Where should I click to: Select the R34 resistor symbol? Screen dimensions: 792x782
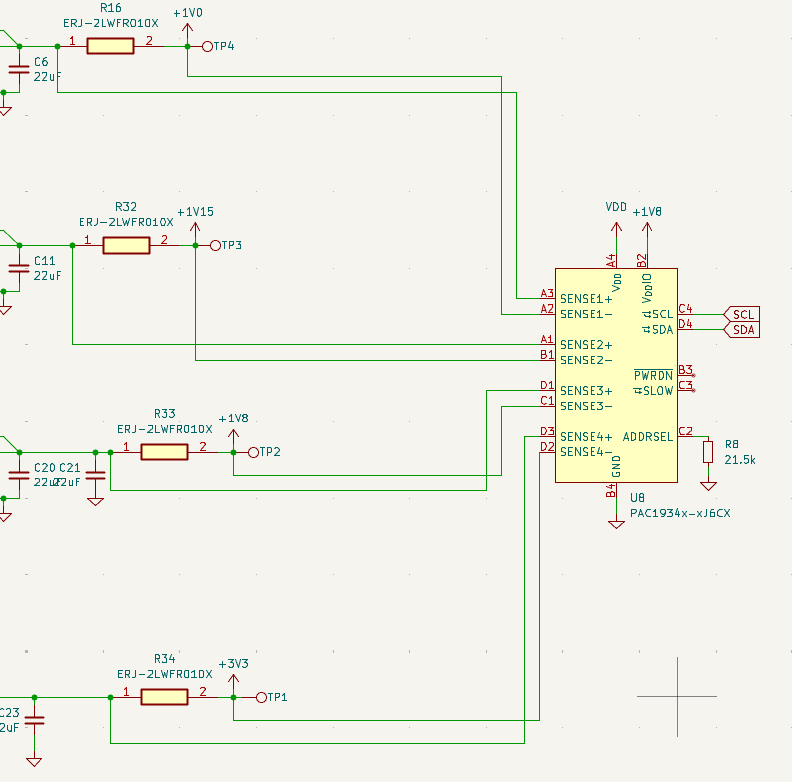click(164, 697)
